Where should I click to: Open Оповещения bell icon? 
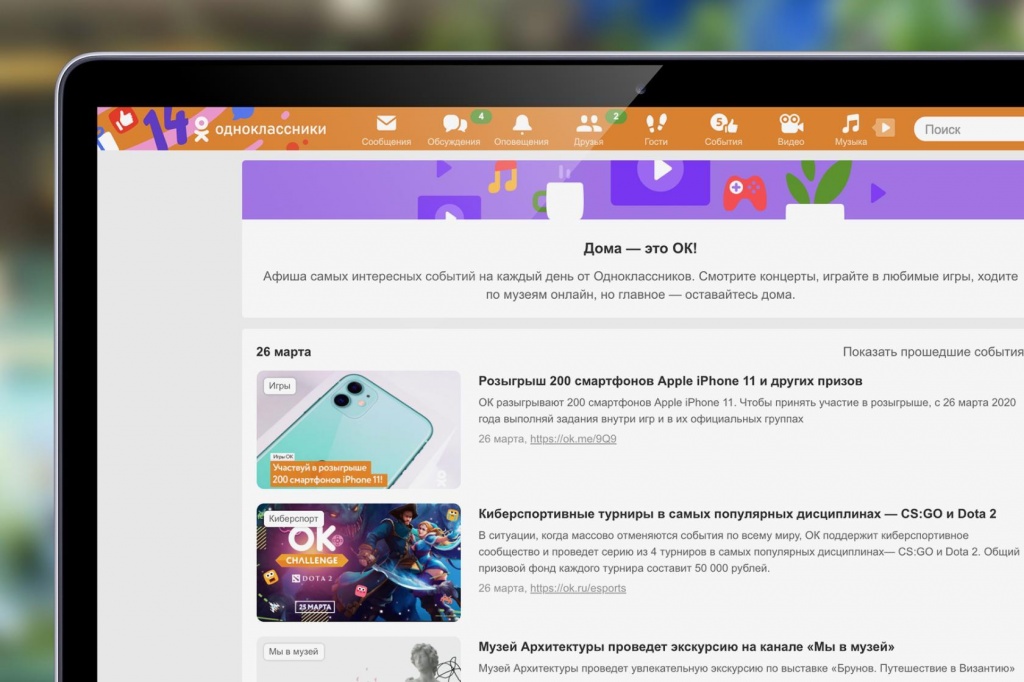click(522, 123)
